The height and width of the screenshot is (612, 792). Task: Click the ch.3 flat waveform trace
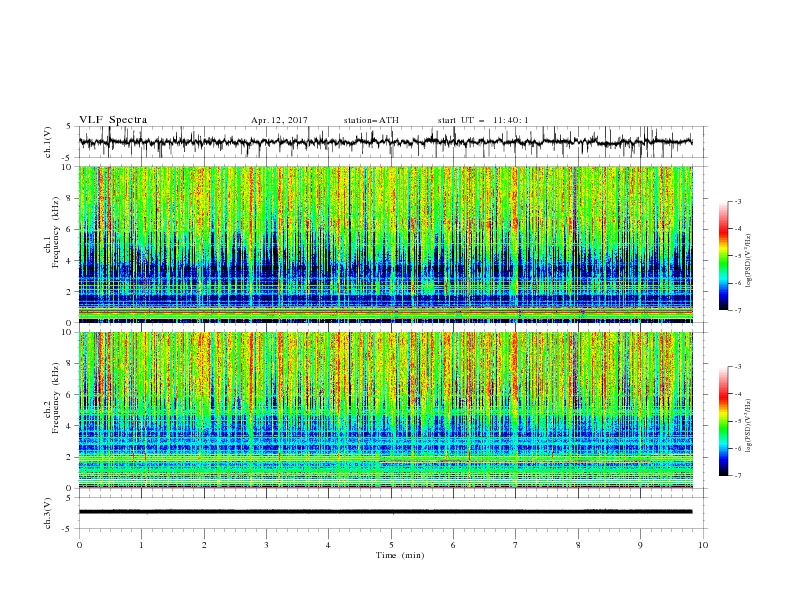(x=386, y=512)
